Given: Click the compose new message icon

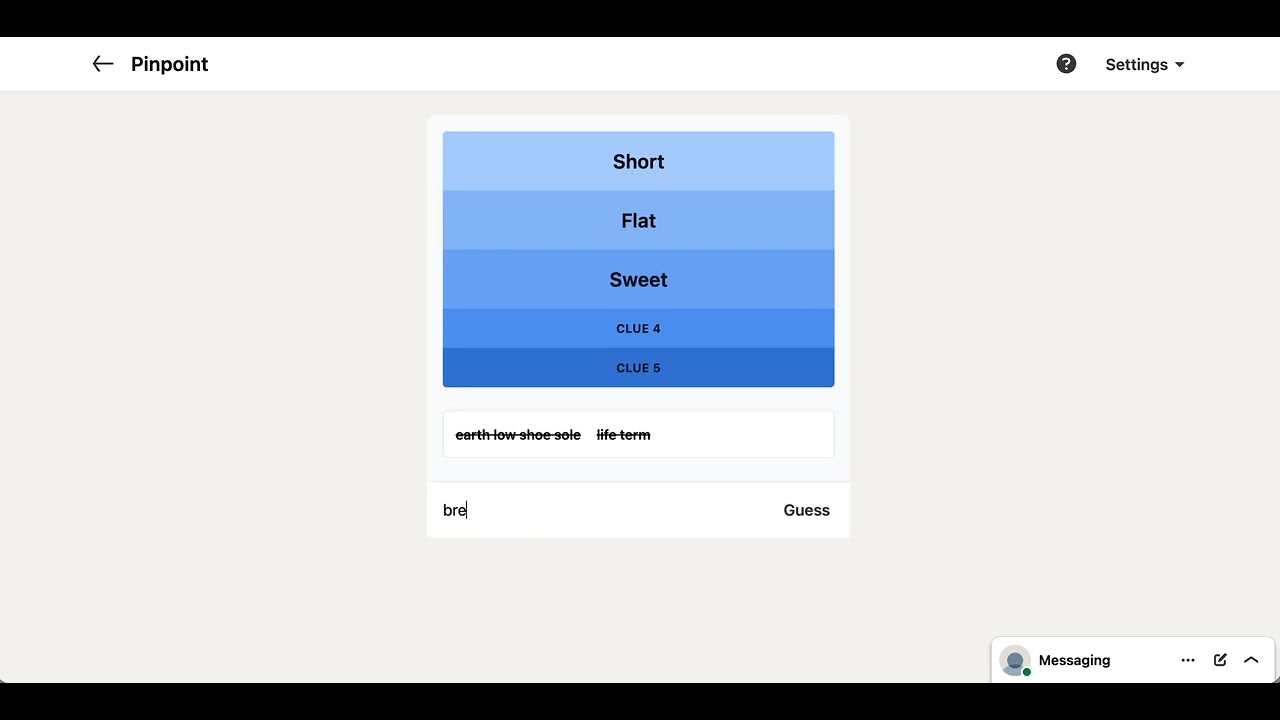Looking at the screenshot, I should [x=1220, y=660].
